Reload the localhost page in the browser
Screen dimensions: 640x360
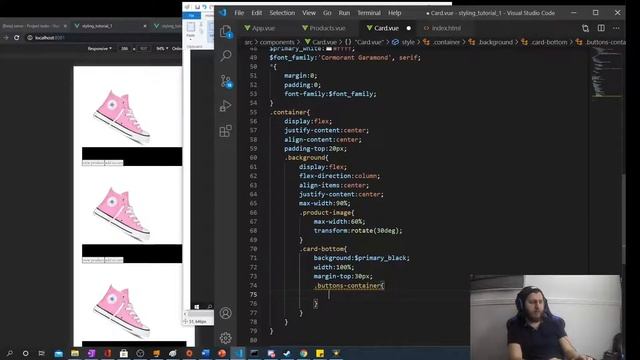(16, 38)
